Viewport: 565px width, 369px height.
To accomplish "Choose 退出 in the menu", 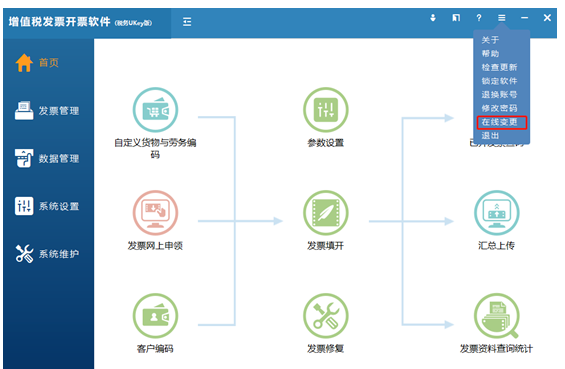I will point(490,136).
